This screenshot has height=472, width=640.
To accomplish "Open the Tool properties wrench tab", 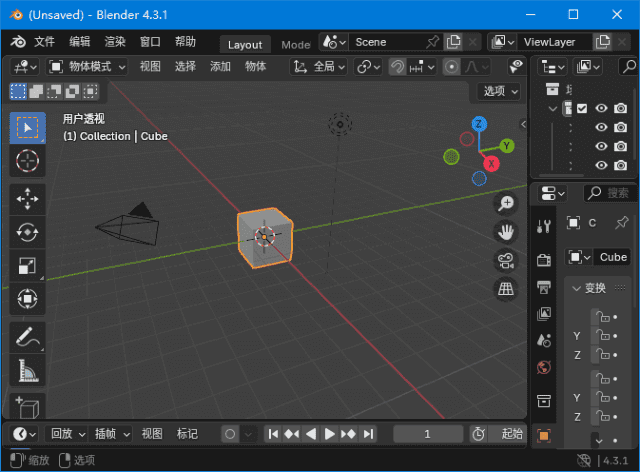I will [544, 226].
